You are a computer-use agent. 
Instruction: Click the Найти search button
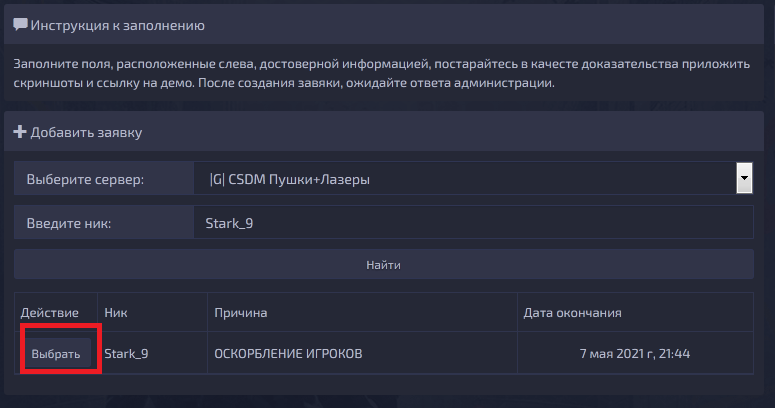coord(384,265)
